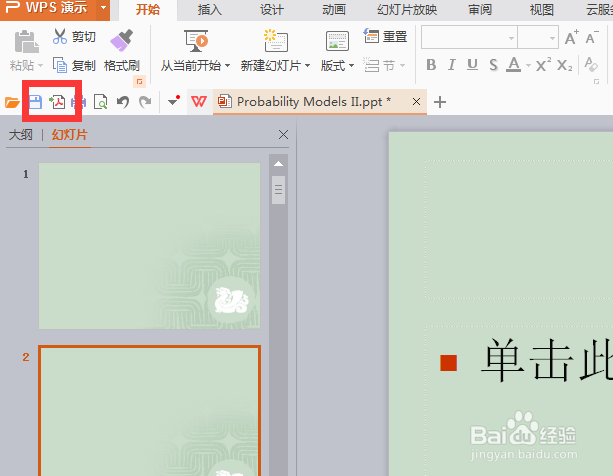Open the font size combo box
613x476 pixels.
[538, 38]
